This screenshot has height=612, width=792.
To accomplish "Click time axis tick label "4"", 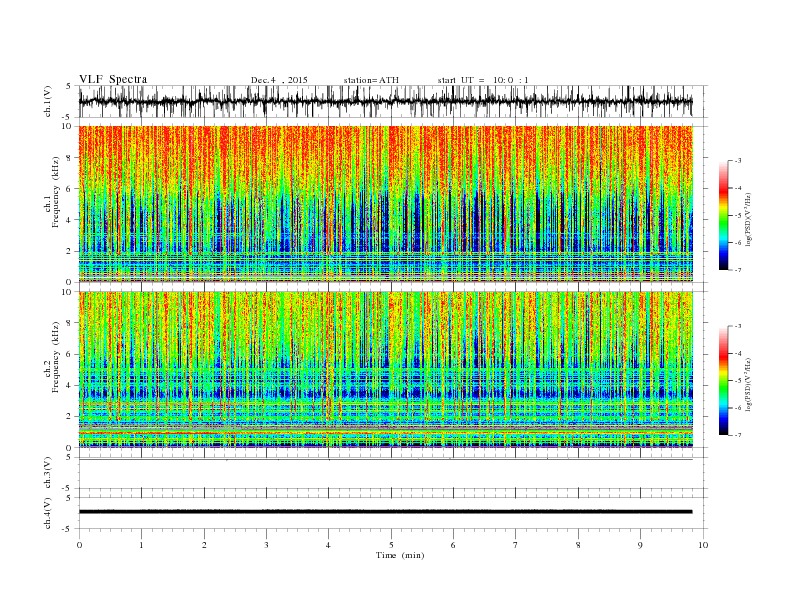I will (x=328, y=545).
